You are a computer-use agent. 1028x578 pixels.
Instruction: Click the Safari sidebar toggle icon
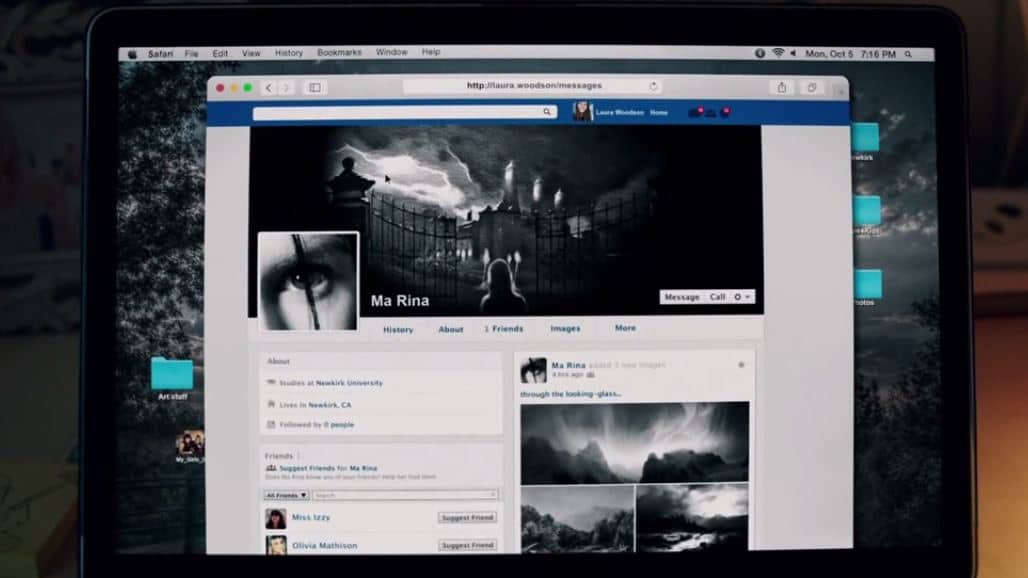315,88
